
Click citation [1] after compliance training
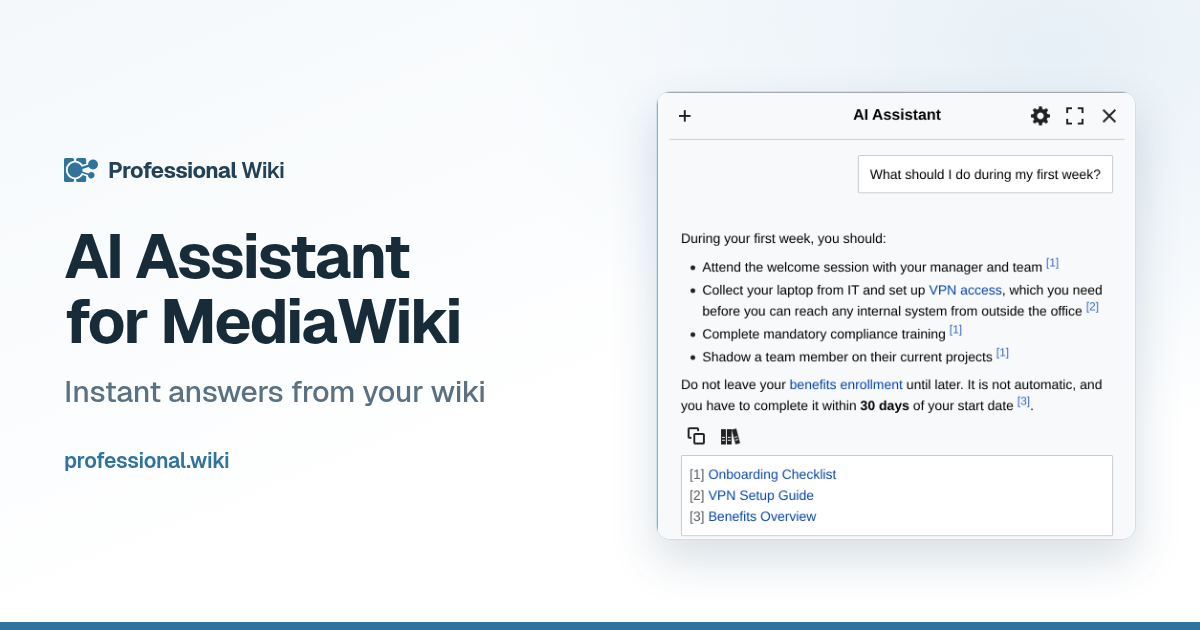pos(955,329)
